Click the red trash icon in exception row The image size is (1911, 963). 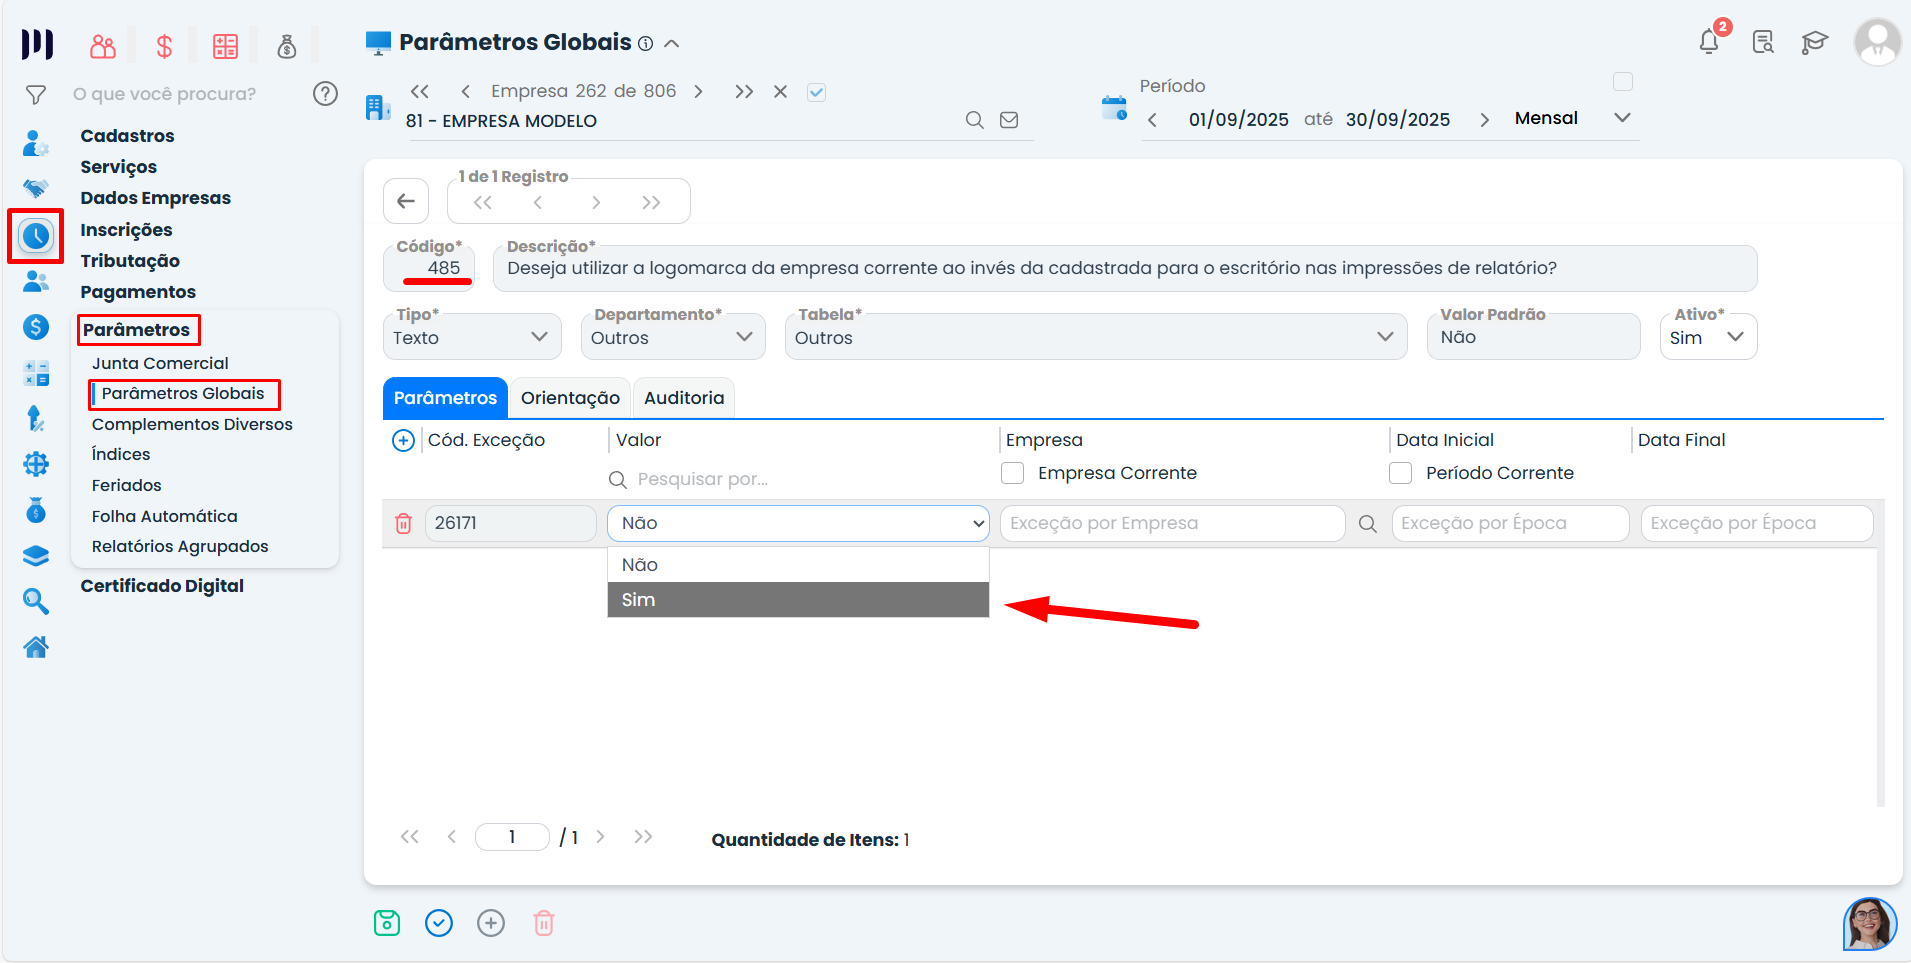tap(403, 523)
